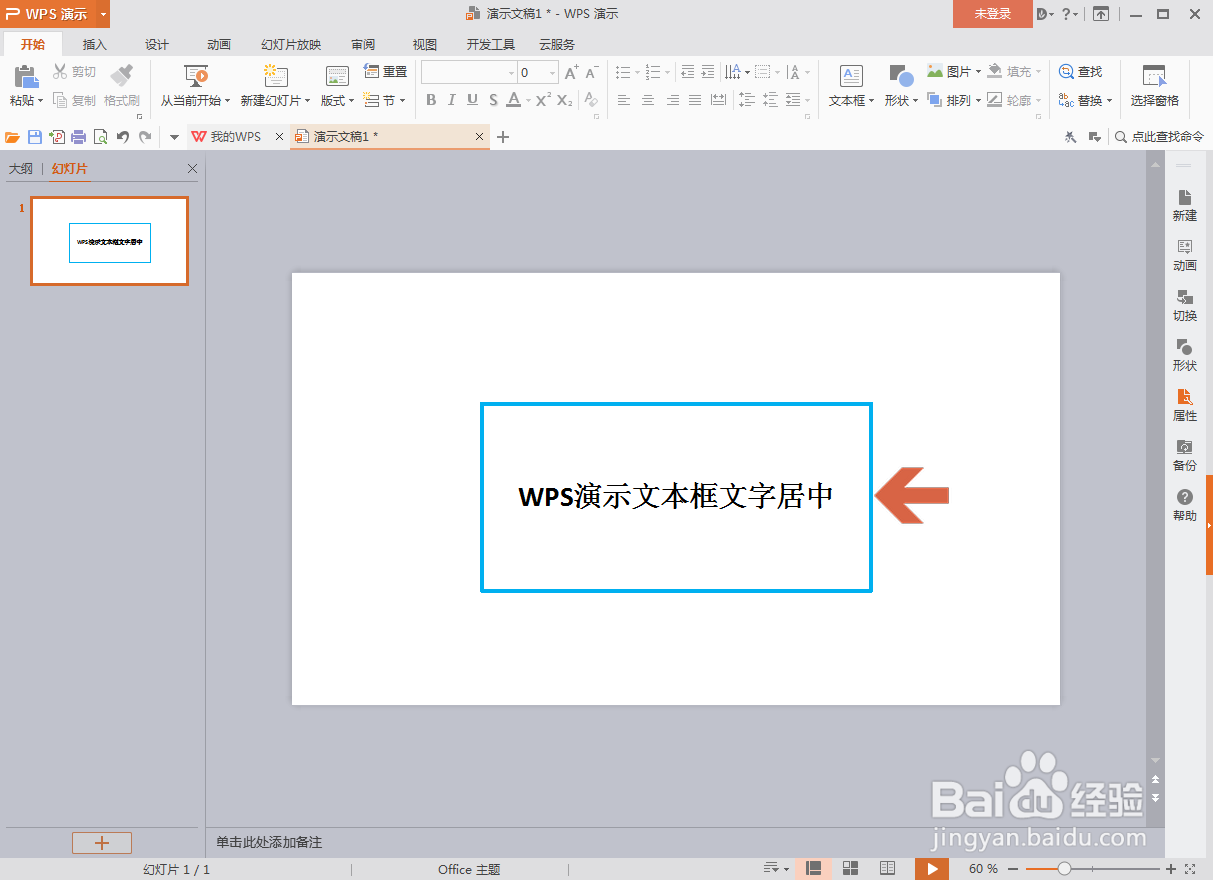Click the 未登录 login button

(x=993, y=14)
